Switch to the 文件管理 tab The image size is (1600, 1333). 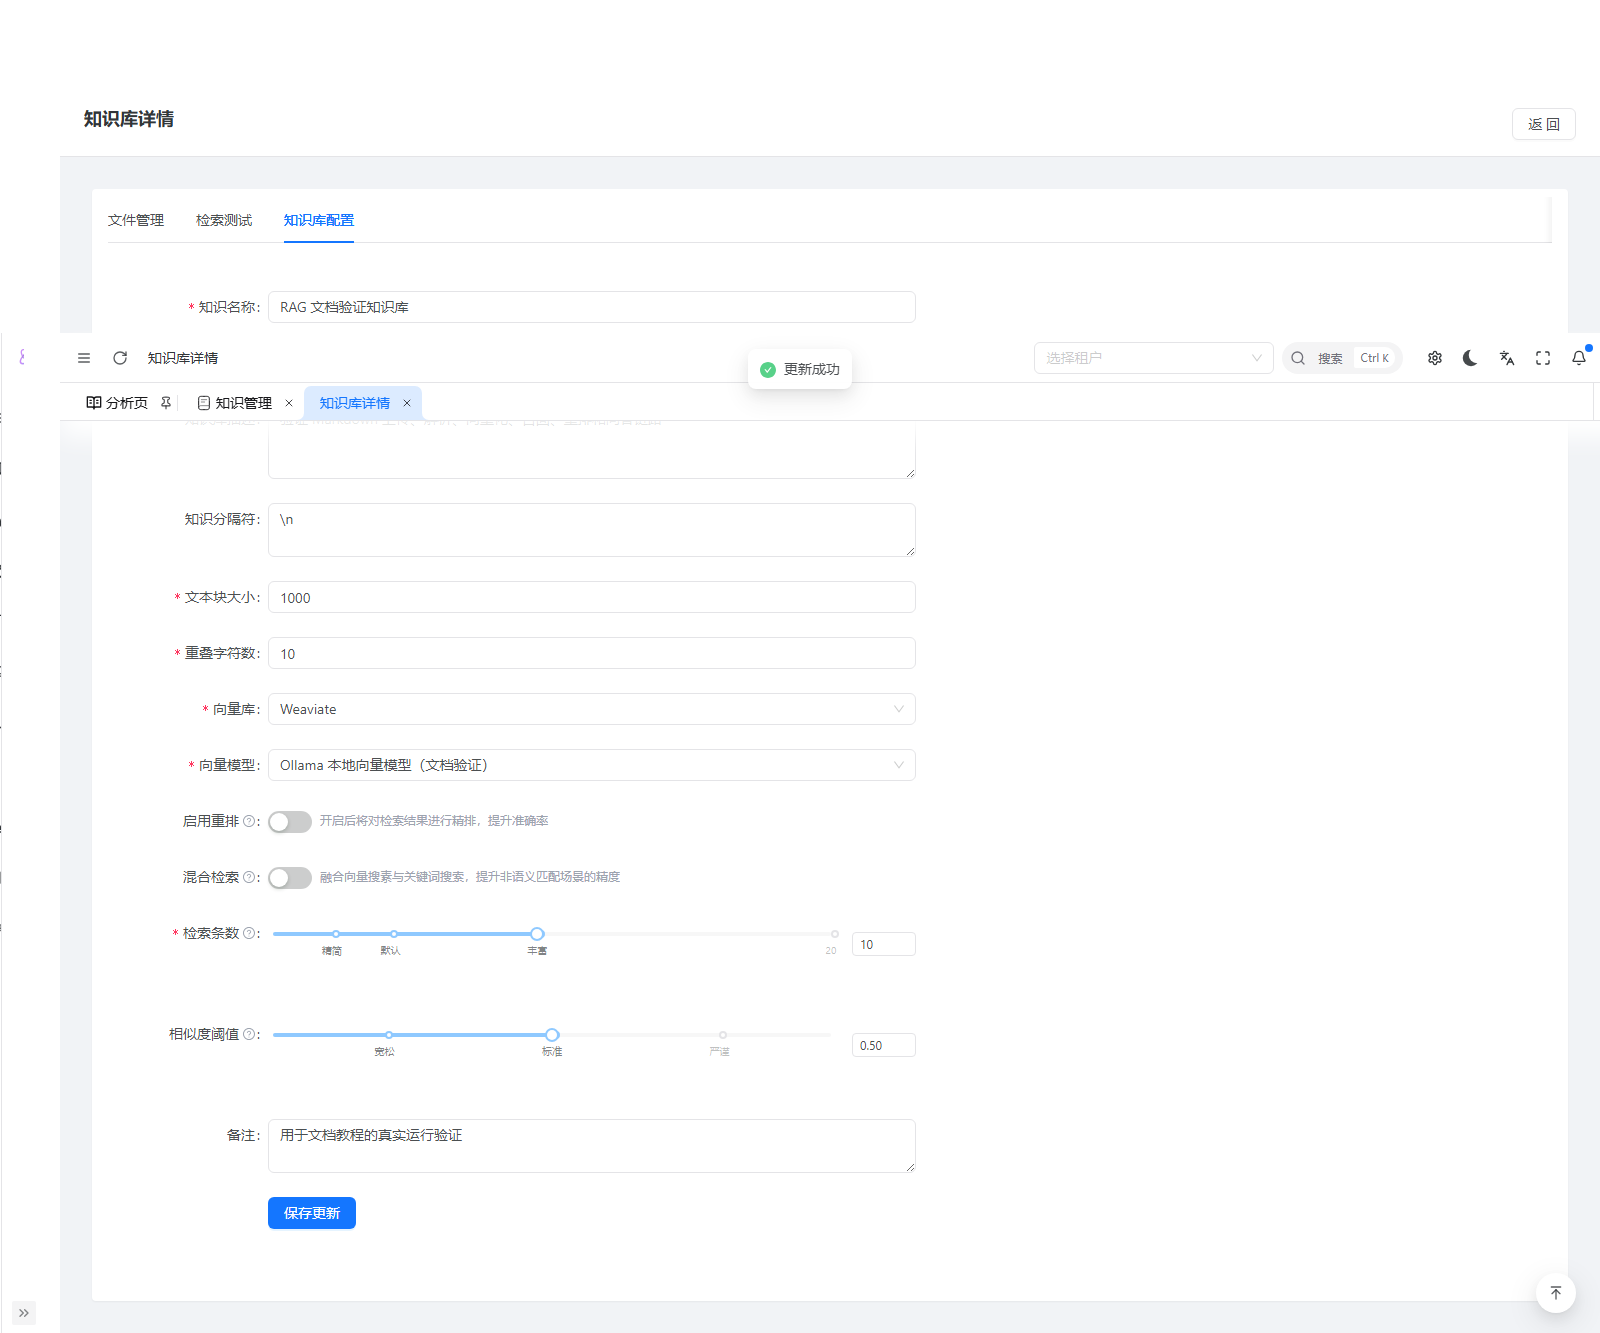[x=136, y=220]
